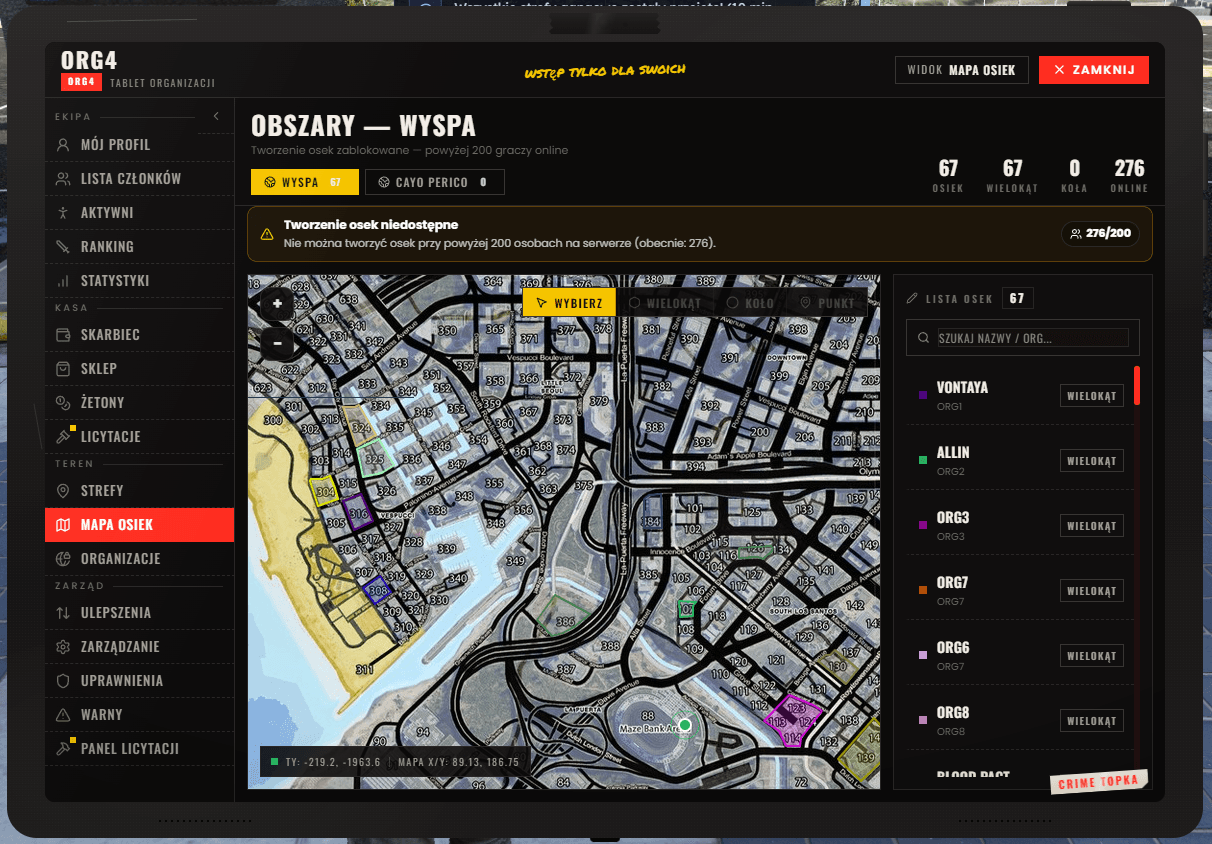Select the Koło circle tool
Screen dimensions: 1212x844
pos(750,303)
